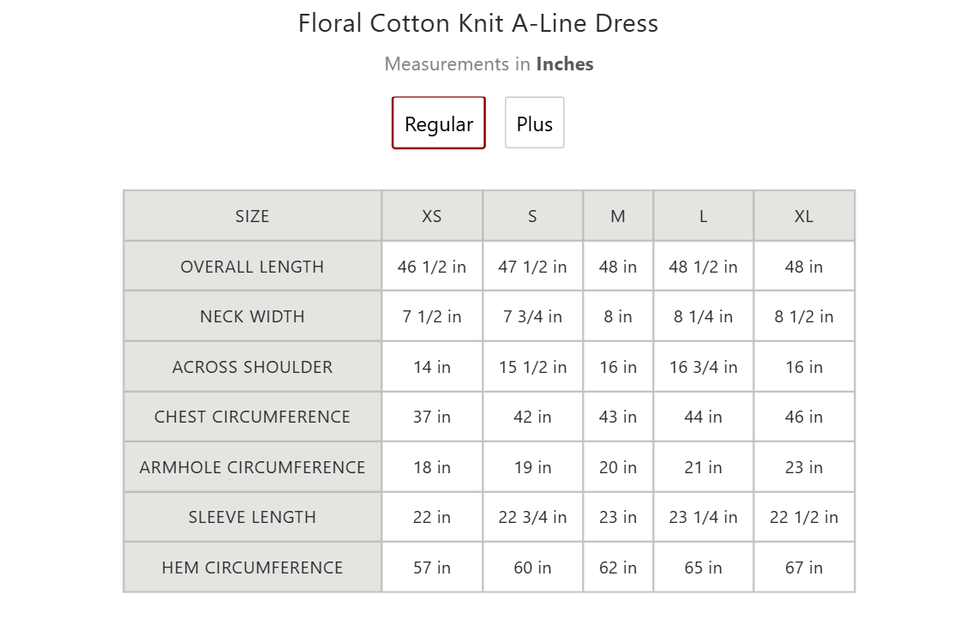The image size is (960, 625).
Task: Click the XL size column header
Action: click(x=804, y=216)
